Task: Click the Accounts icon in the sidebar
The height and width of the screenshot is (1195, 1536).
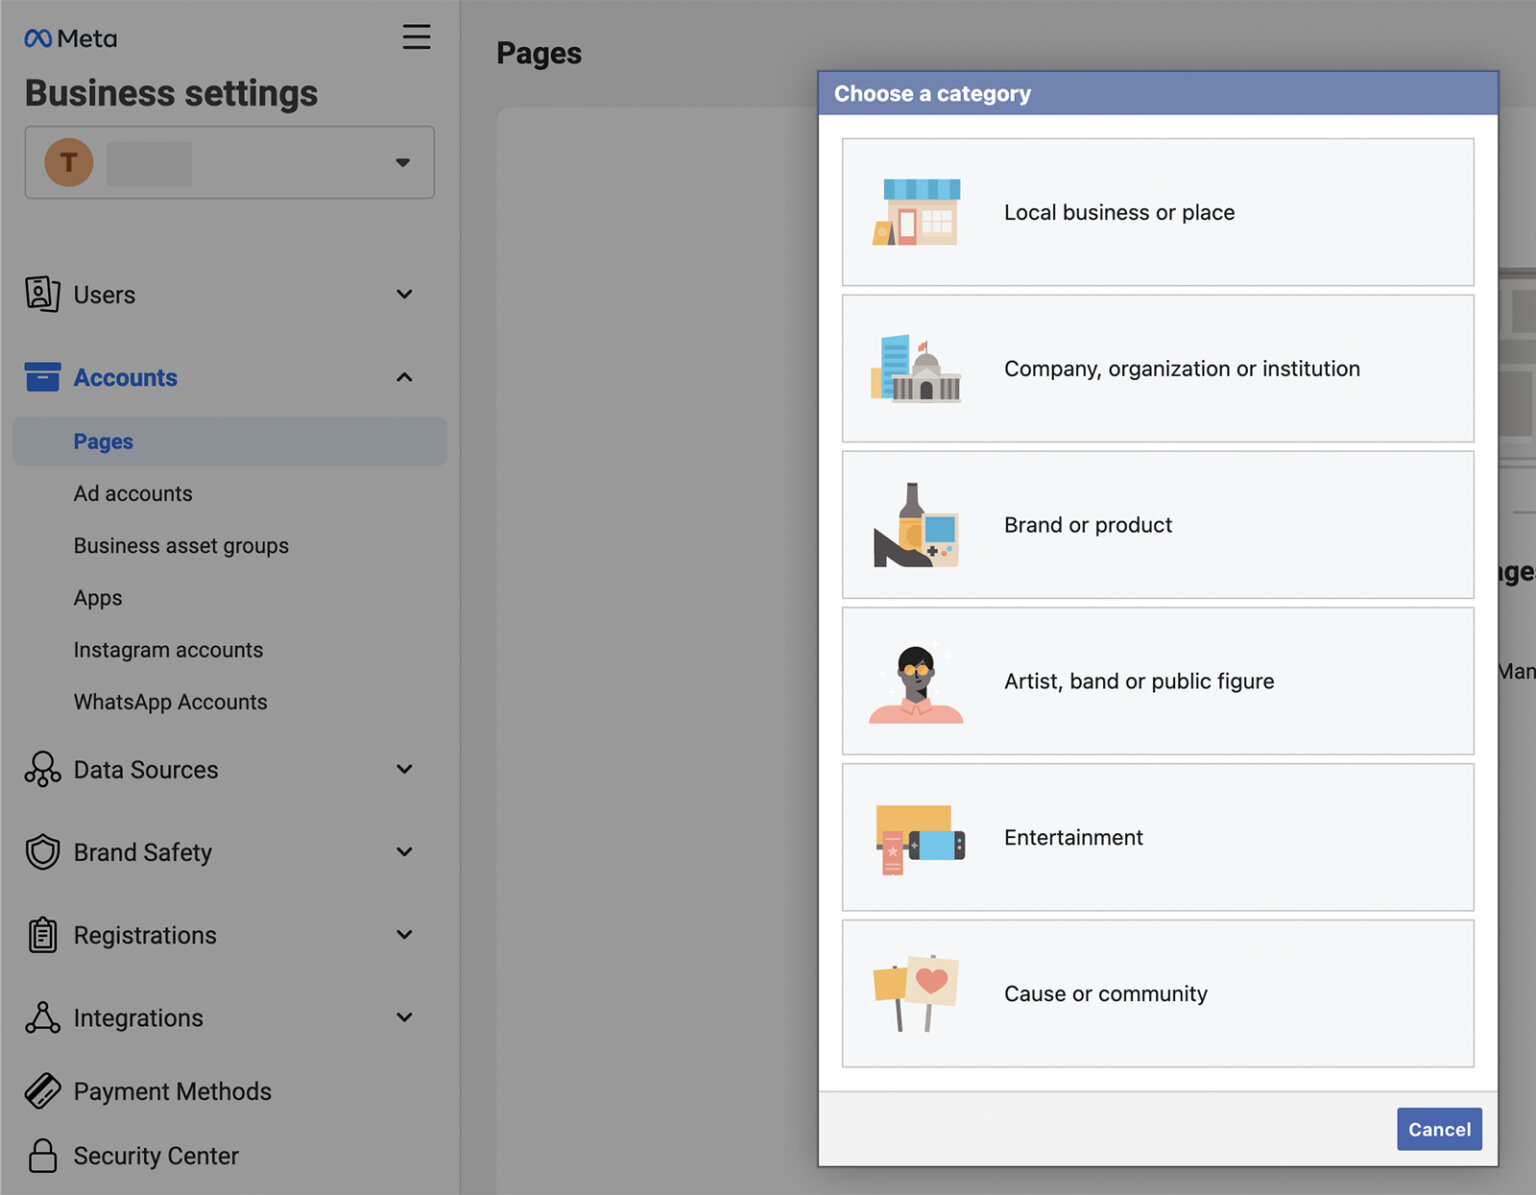Action: click(x=42, y=377)
